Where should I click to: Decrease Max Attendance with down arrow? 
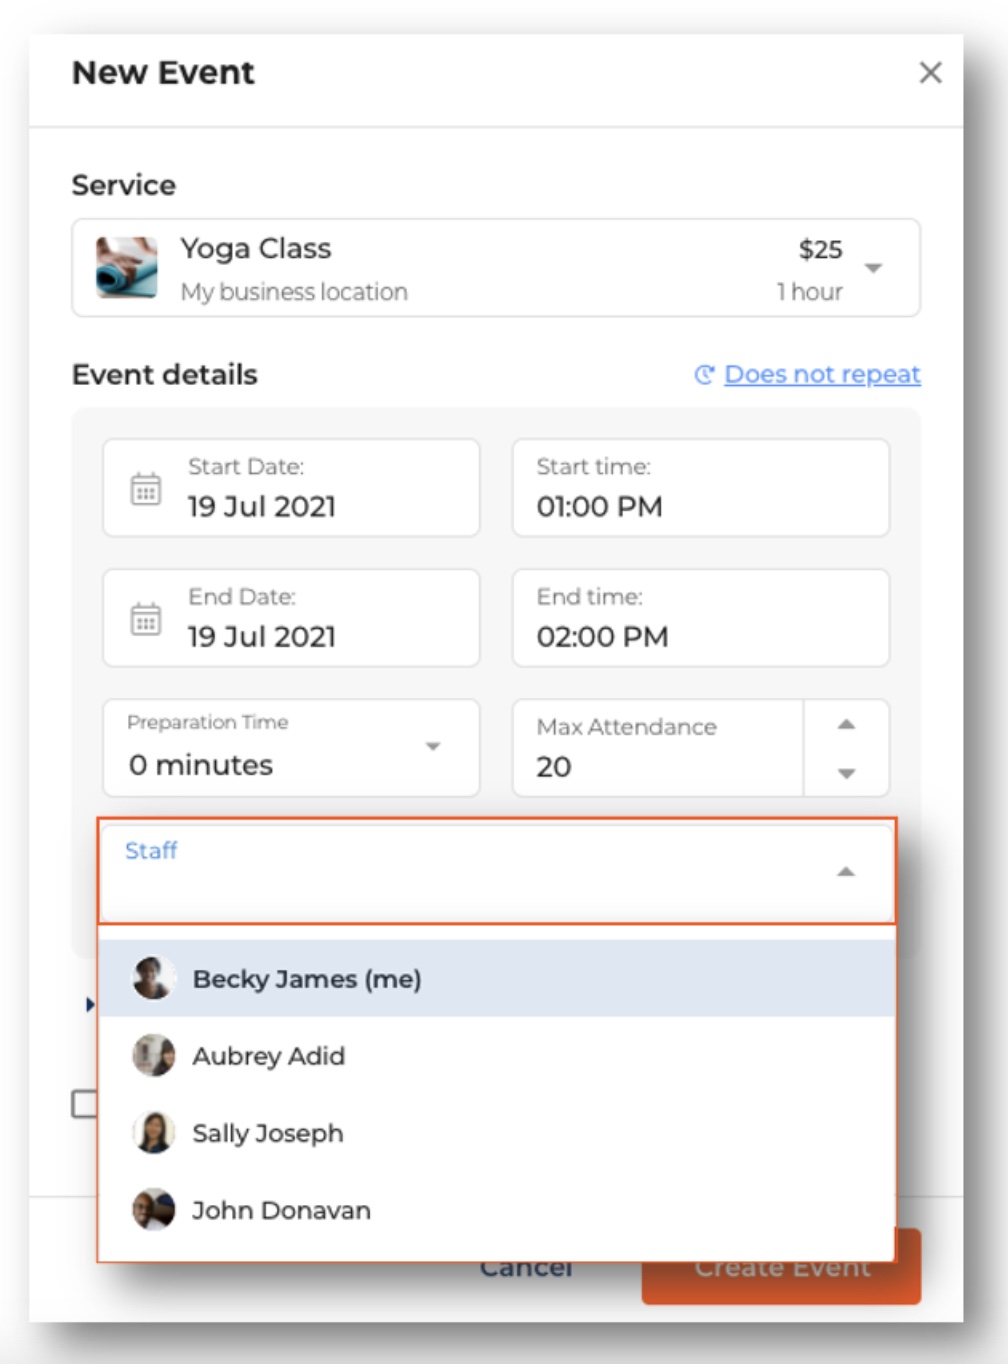pos(846,773)
